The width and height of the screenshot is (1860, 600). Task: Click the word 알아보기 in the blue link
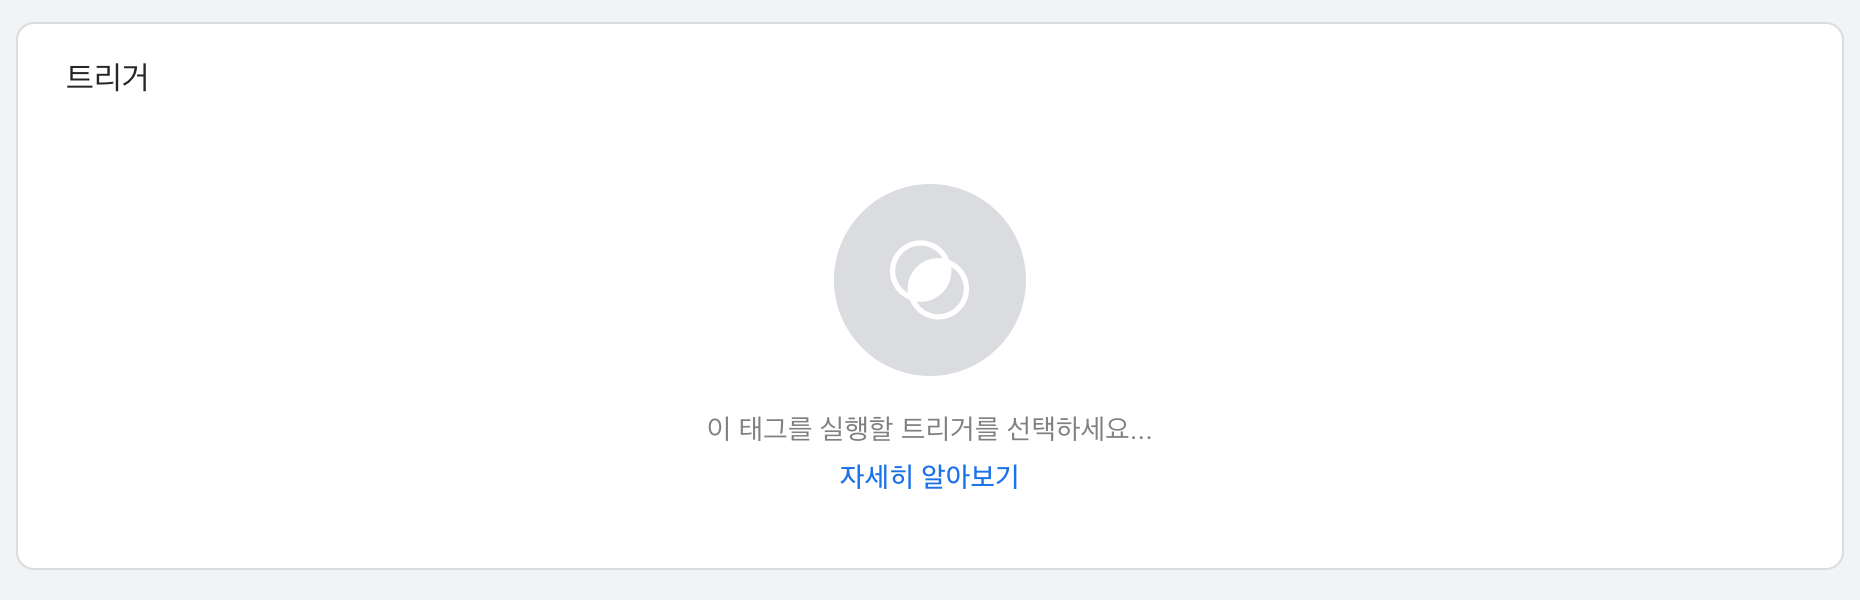(970, 476)
